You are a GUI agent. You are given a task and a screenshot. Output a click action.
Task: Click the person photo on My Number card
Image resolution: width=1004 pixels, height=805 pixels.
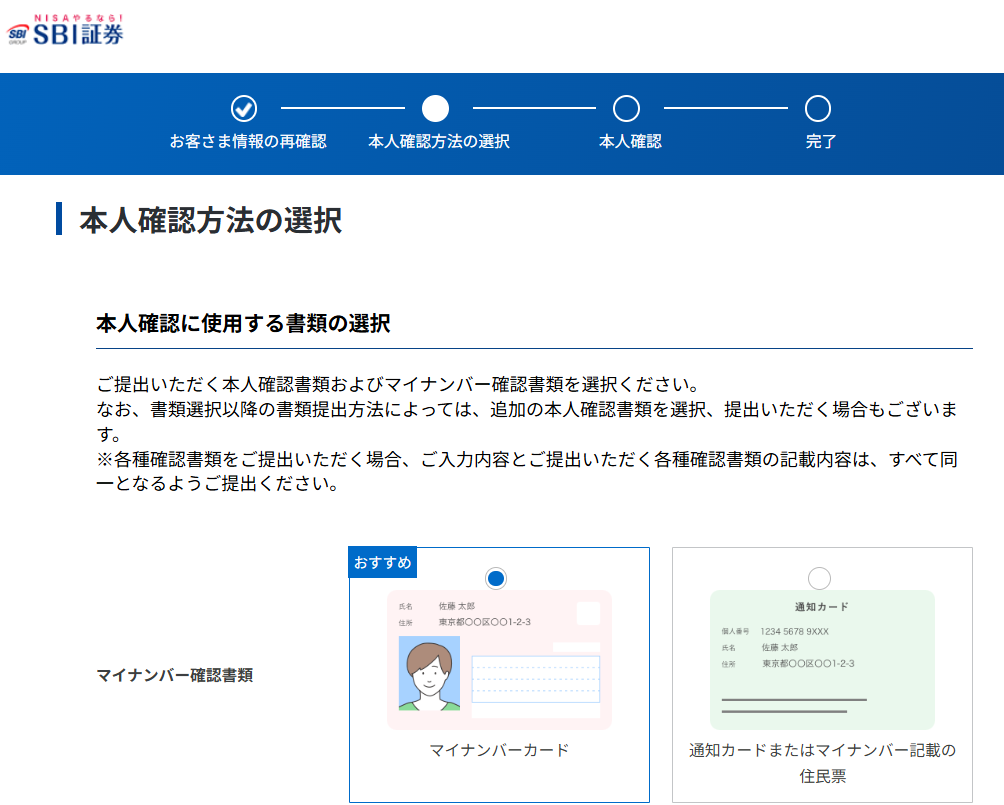[x=429, y=673]
